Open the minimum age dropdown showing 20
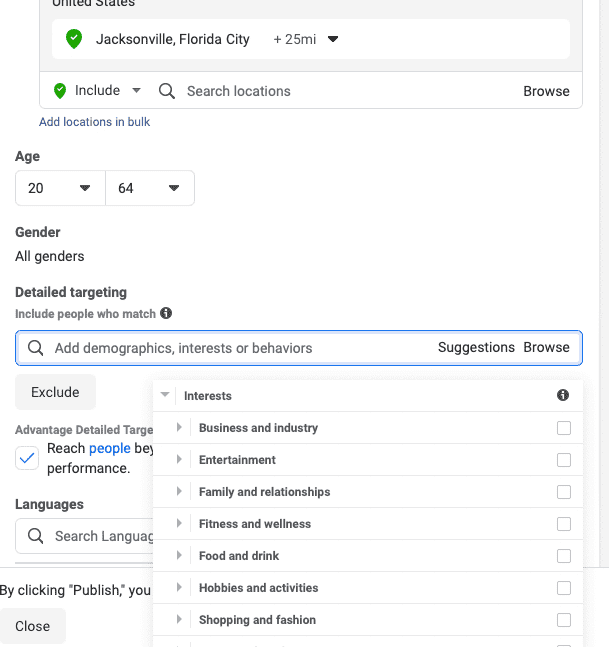 tap(60, 188)
